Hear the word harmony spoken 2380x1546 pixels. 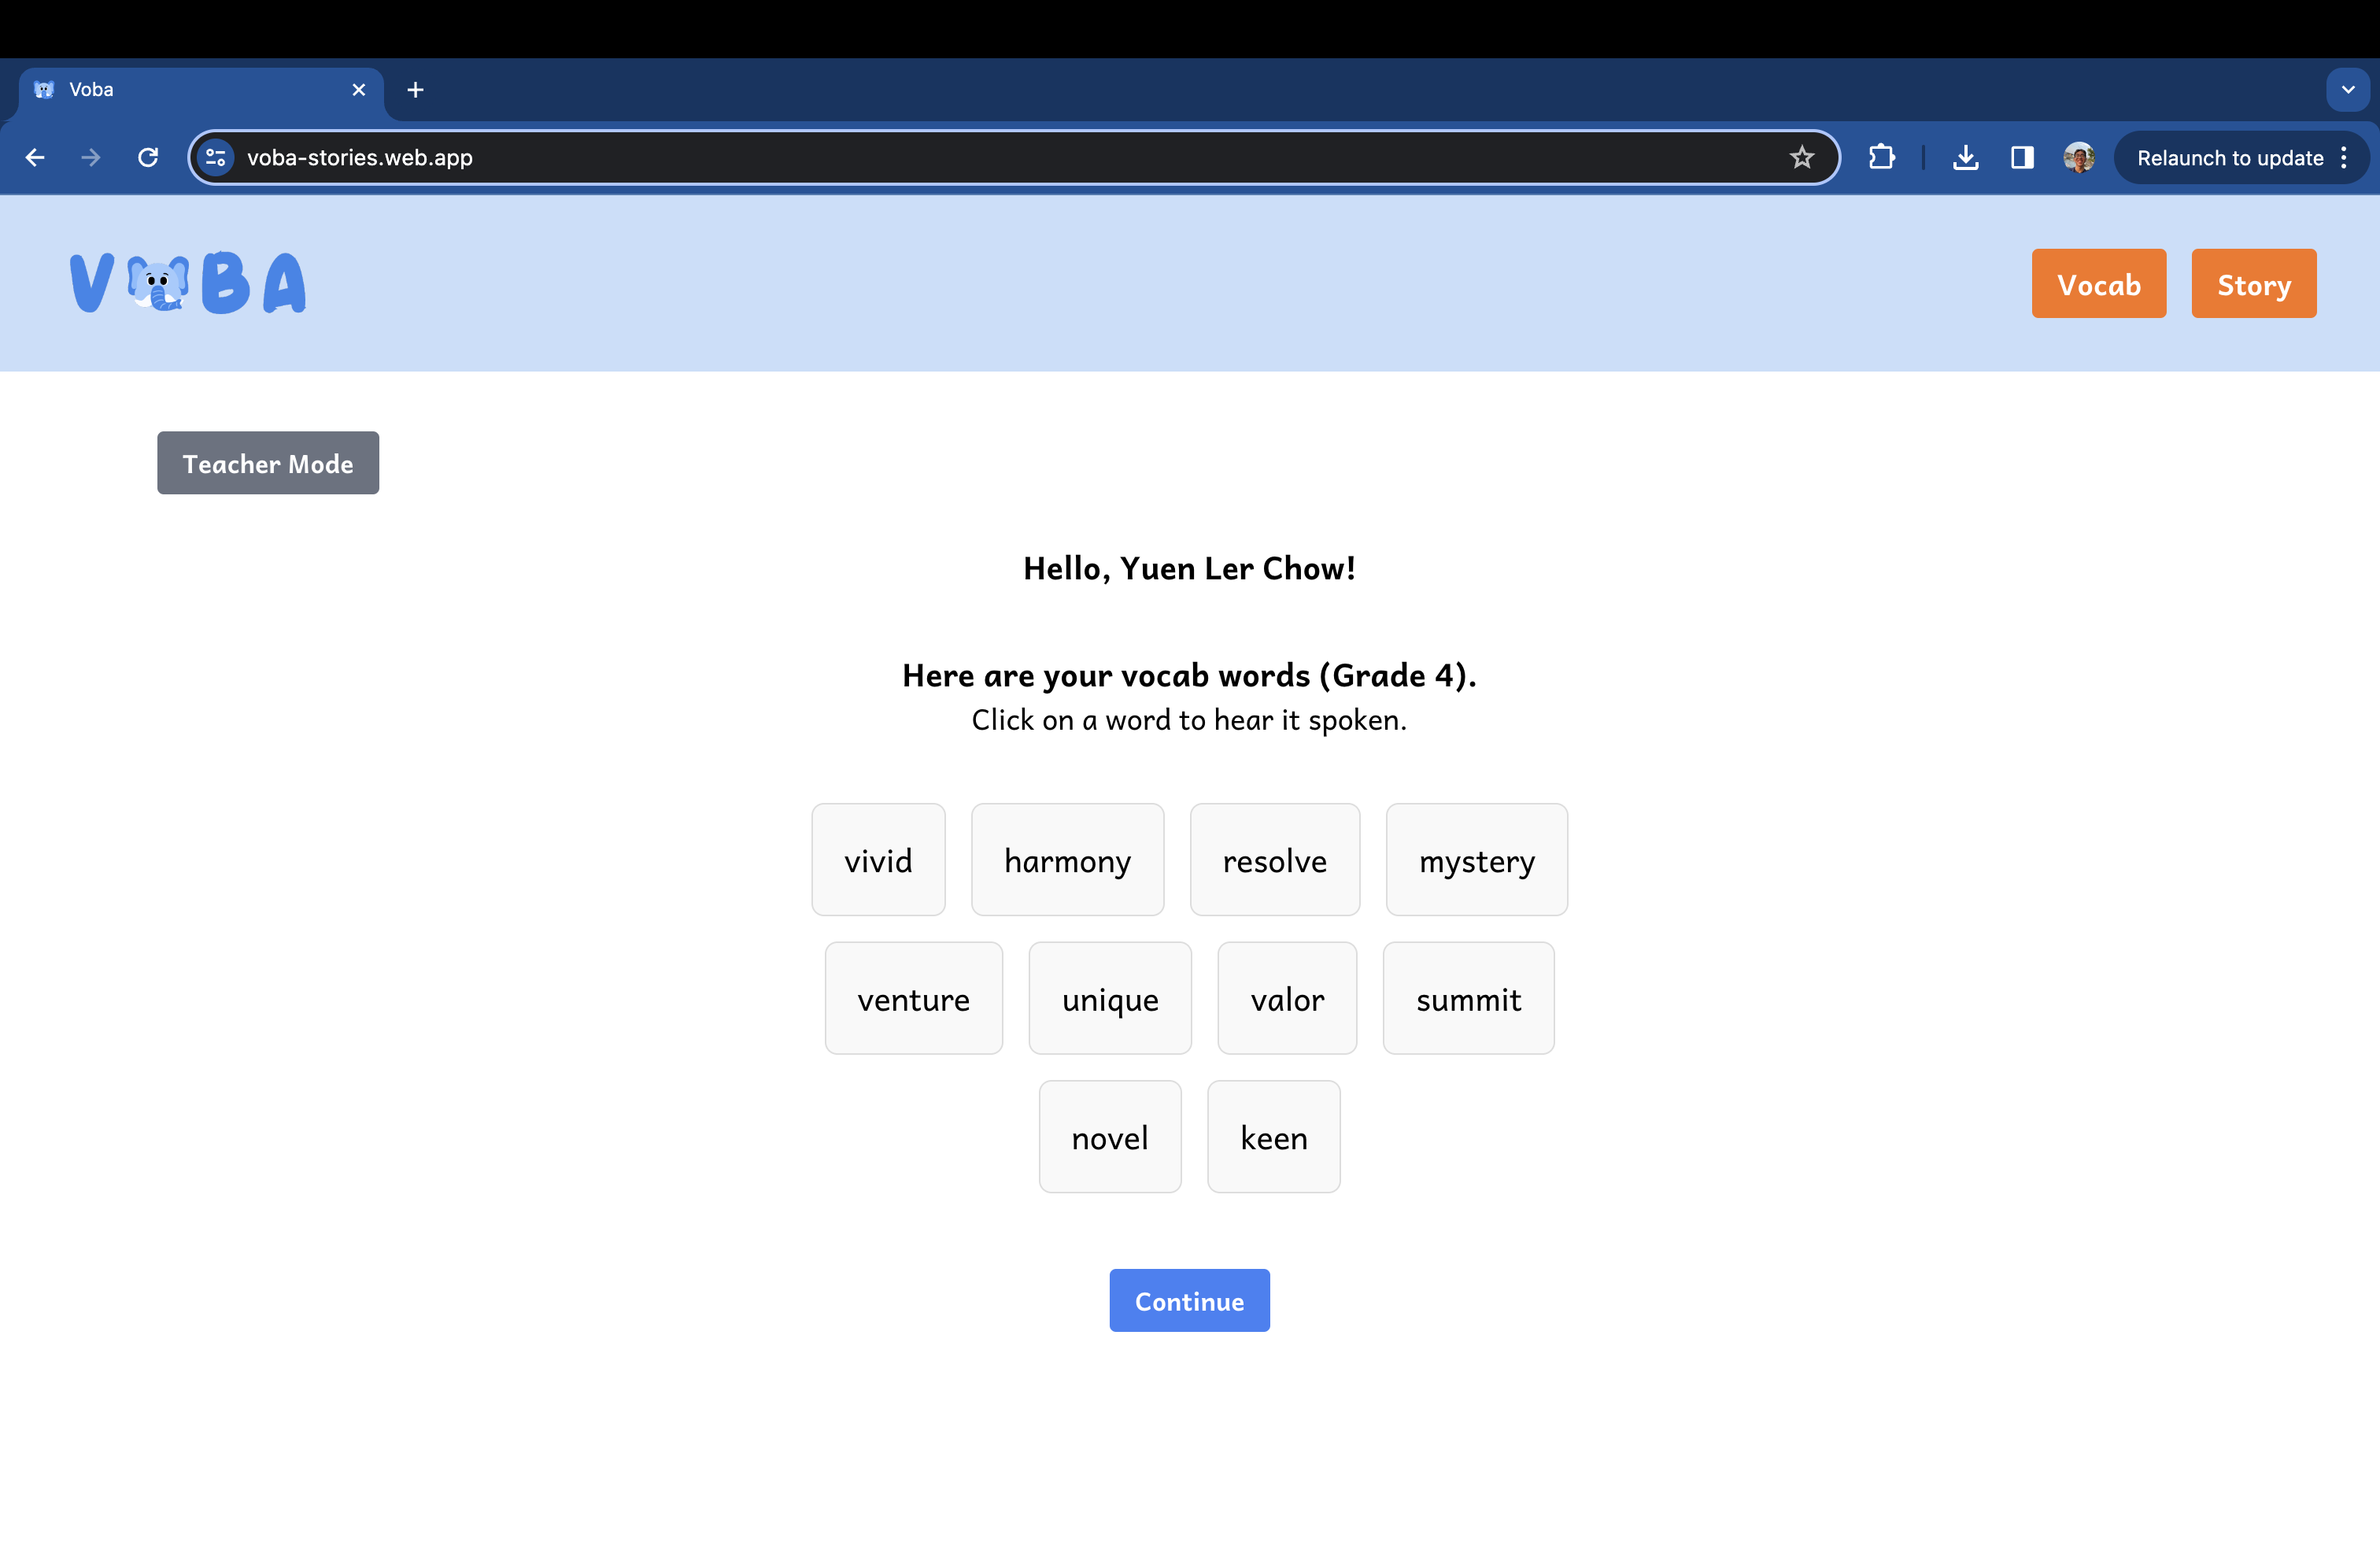(1067, 860)
